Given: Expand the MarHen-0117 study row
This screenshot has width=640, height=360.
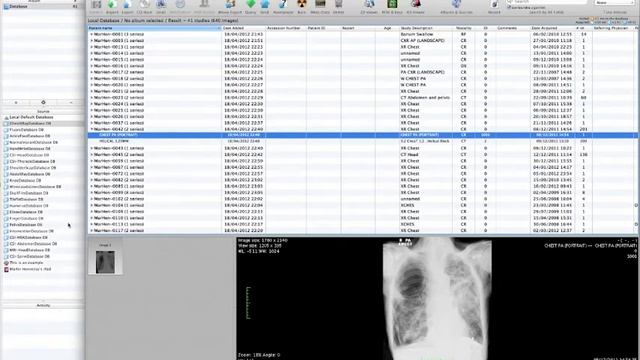Looking at the screenshot, I should click(x=91, y=231).
